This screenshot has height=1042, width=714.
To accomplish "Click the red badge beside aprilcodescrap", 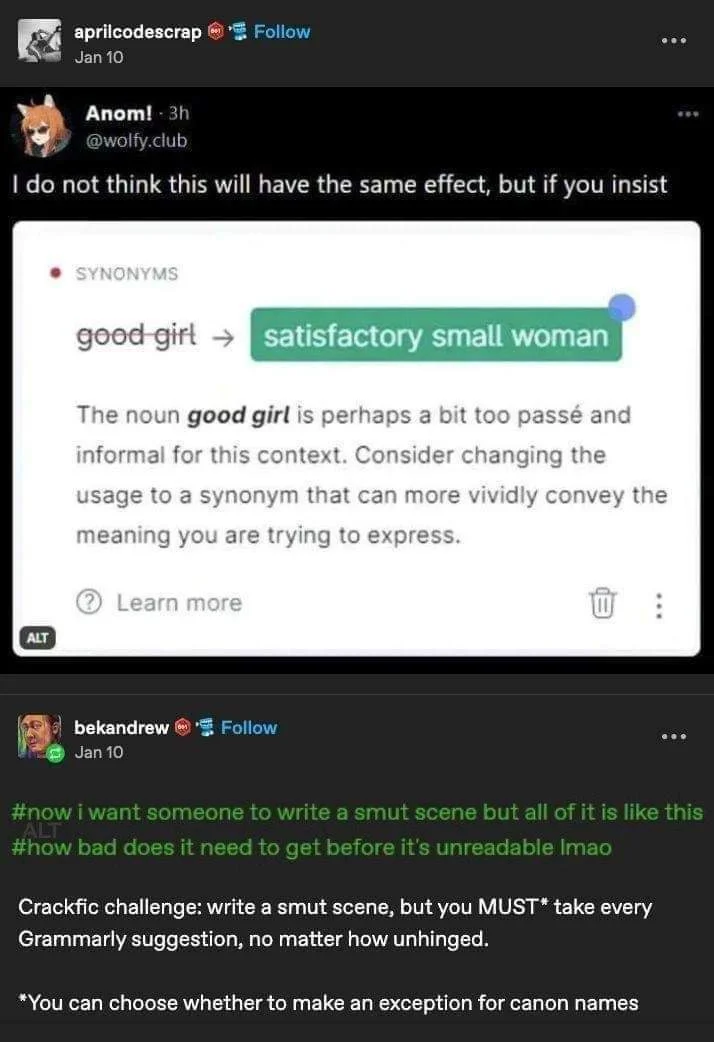I will click(x=215, y=32).
